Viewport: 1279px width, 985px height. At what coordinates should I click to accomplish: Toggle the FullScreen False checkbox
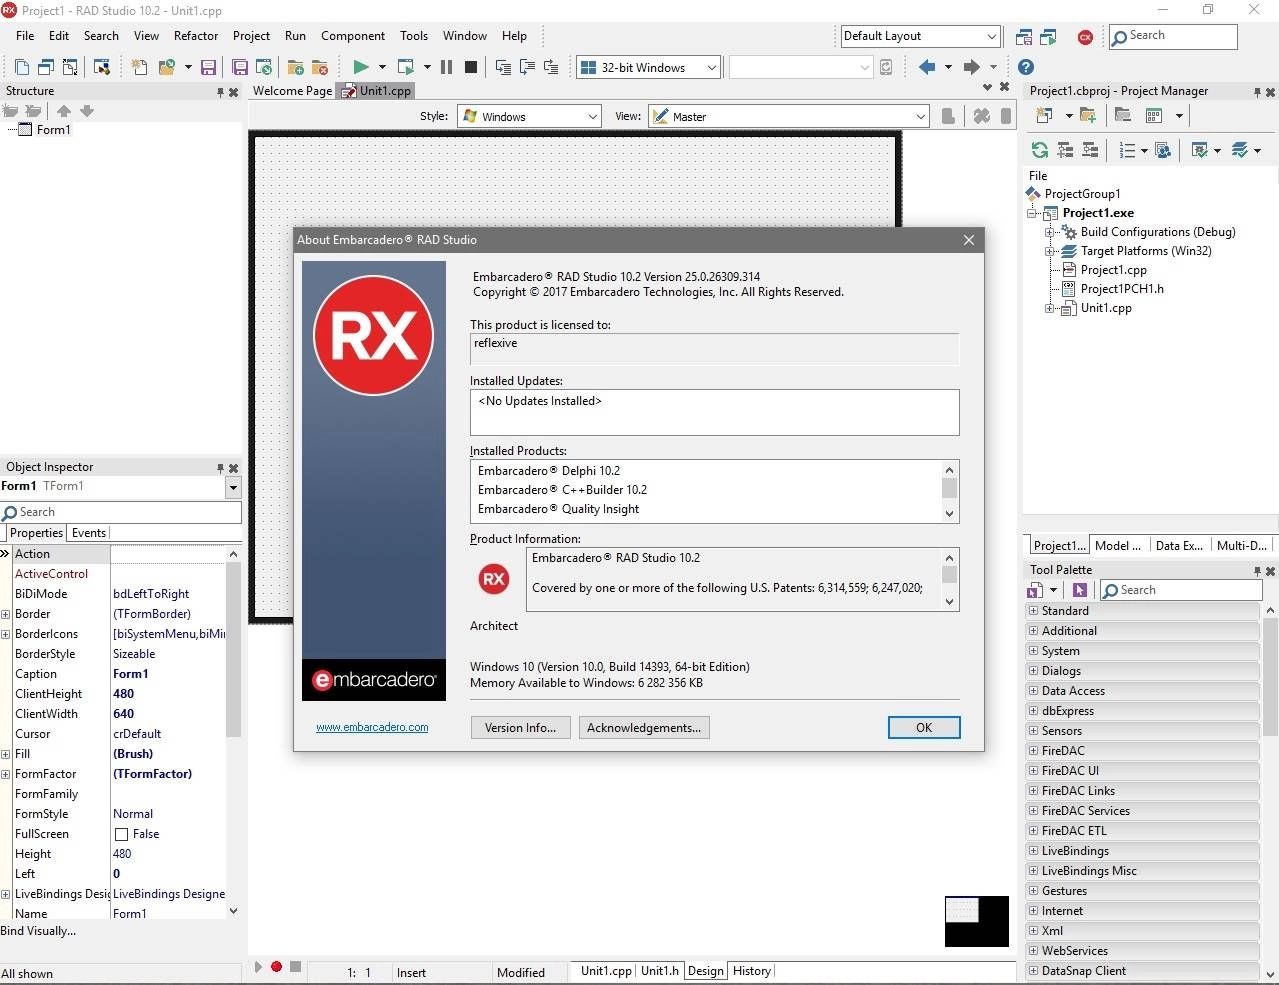(121, 834)
